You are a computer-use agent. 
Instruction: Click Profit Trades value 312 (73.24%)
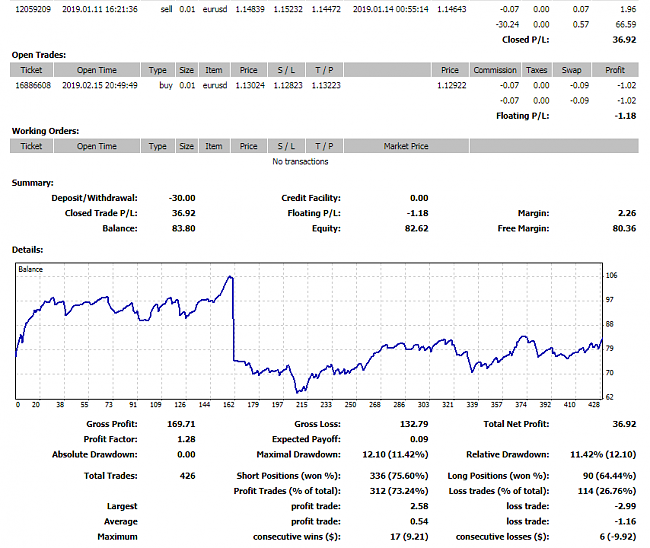(x=399, y=491)
